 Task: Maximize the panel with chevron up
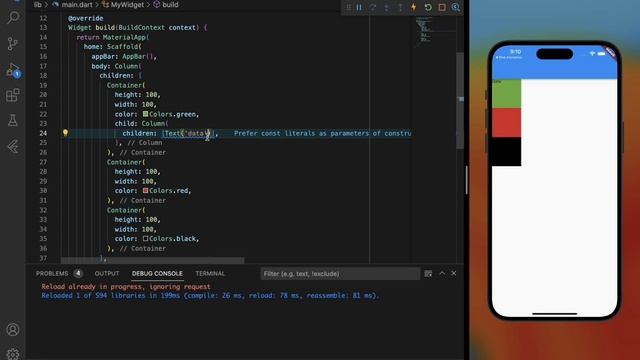pyautogui.click(x=442, y=273)
